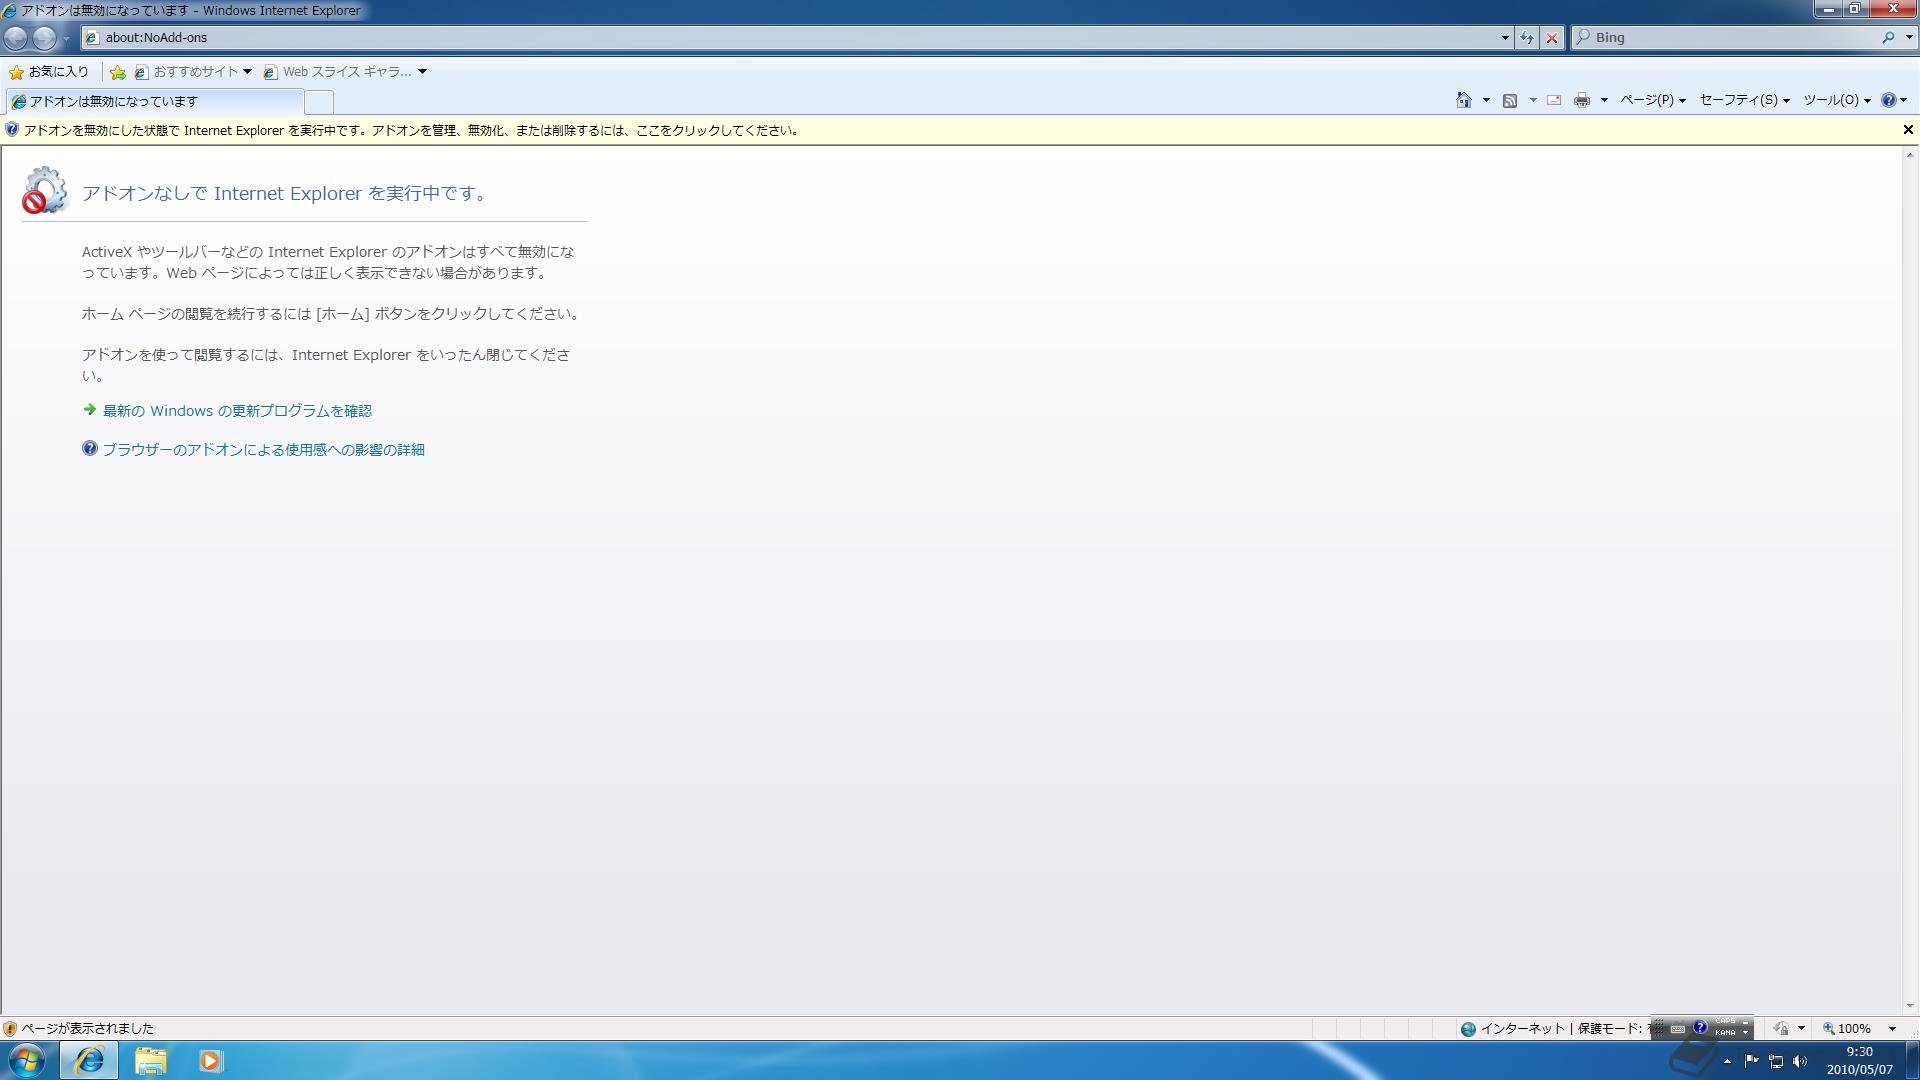Select the アドオンは無効になっています tab
Viewport: 1920px width, 1080px height.
(x=153, y=102)
